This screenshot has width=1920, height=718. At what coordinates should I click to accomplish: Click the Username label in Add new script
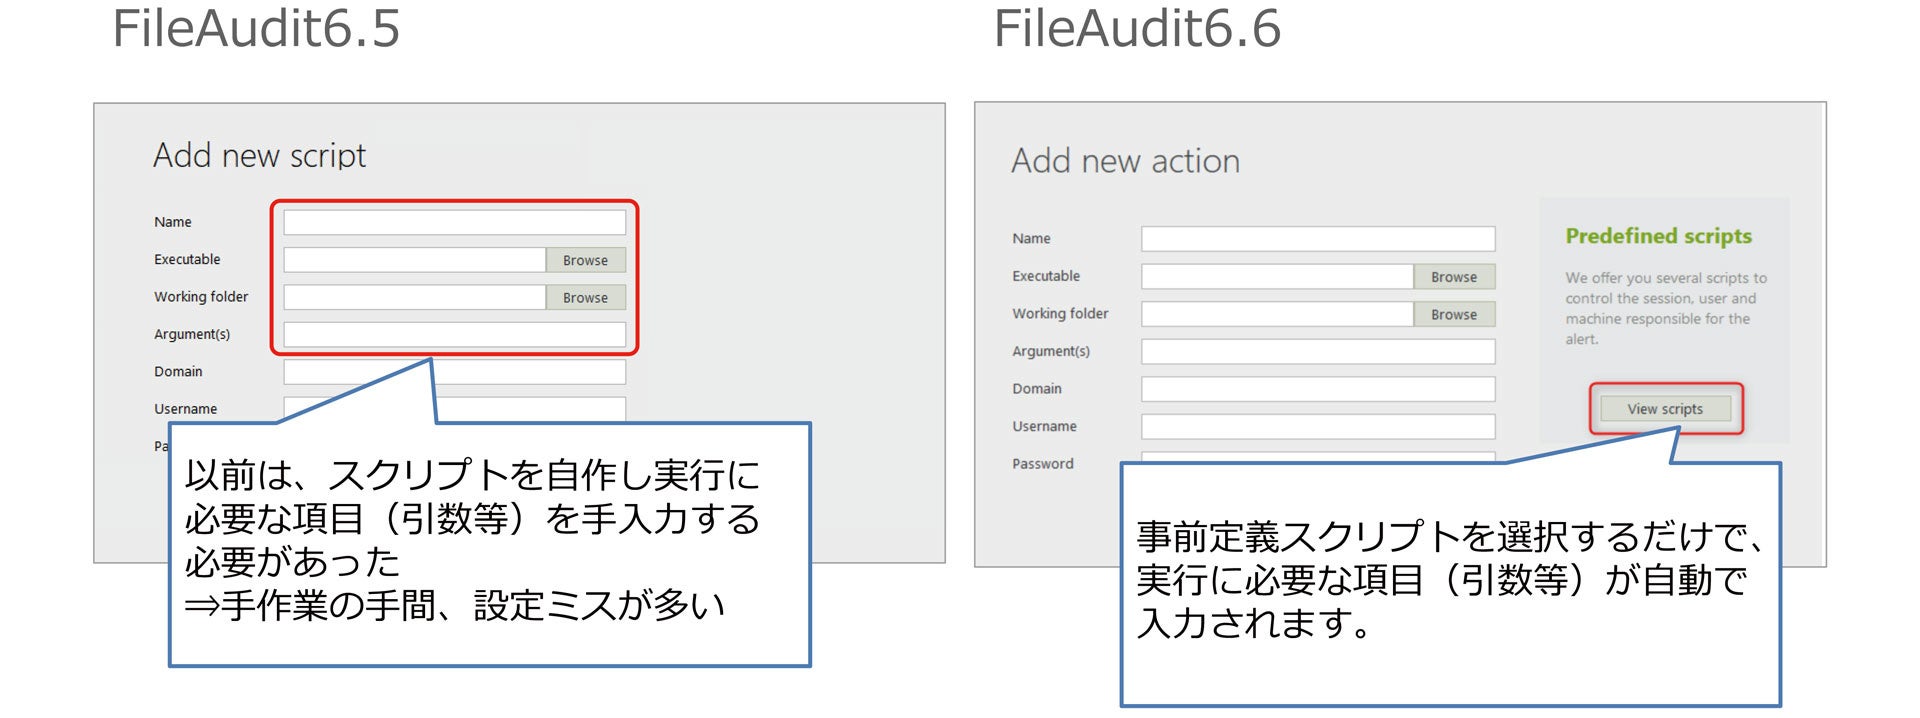pyautogui.click(x=185, y=409)
